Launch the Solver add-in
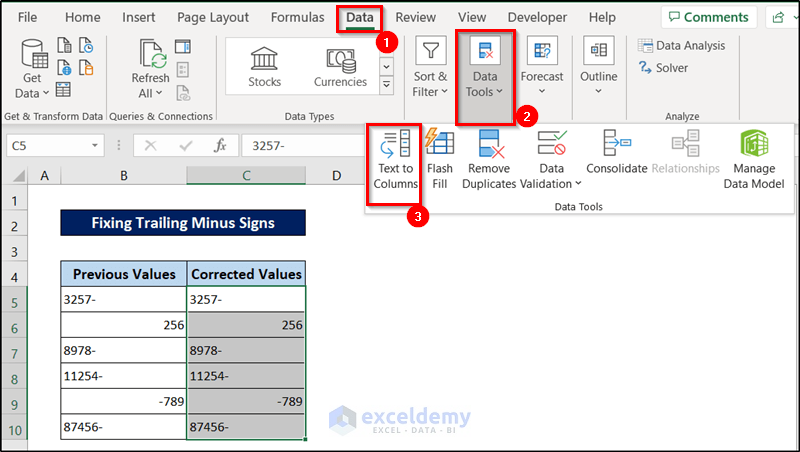The height and width of the screenshot is (452, 800). [663, 67]
